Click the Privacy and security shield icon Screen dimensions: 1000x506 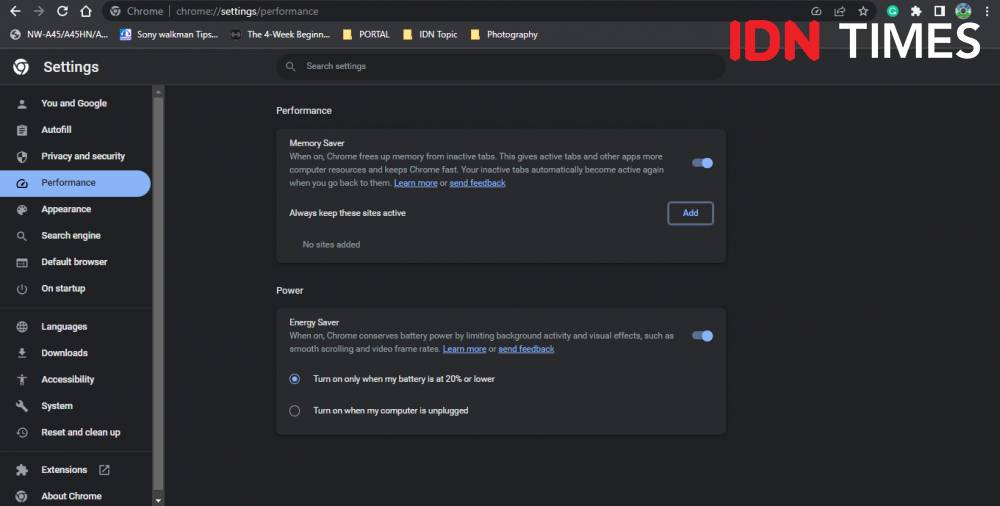tap(22, 156)
